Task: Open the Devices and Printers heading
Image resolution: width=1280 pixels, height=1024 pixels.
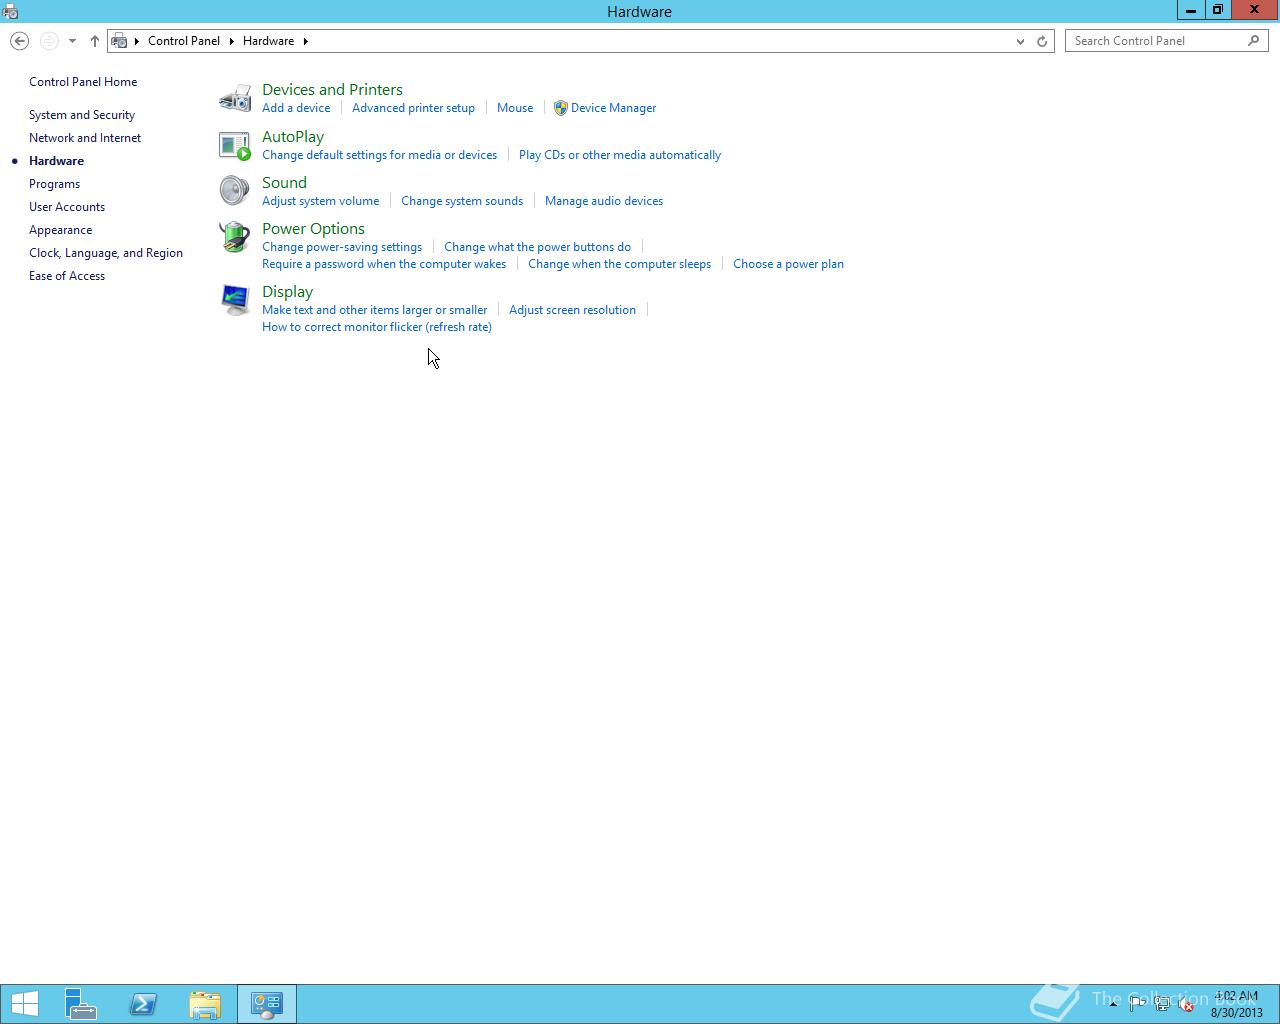Action: [332, 90]
